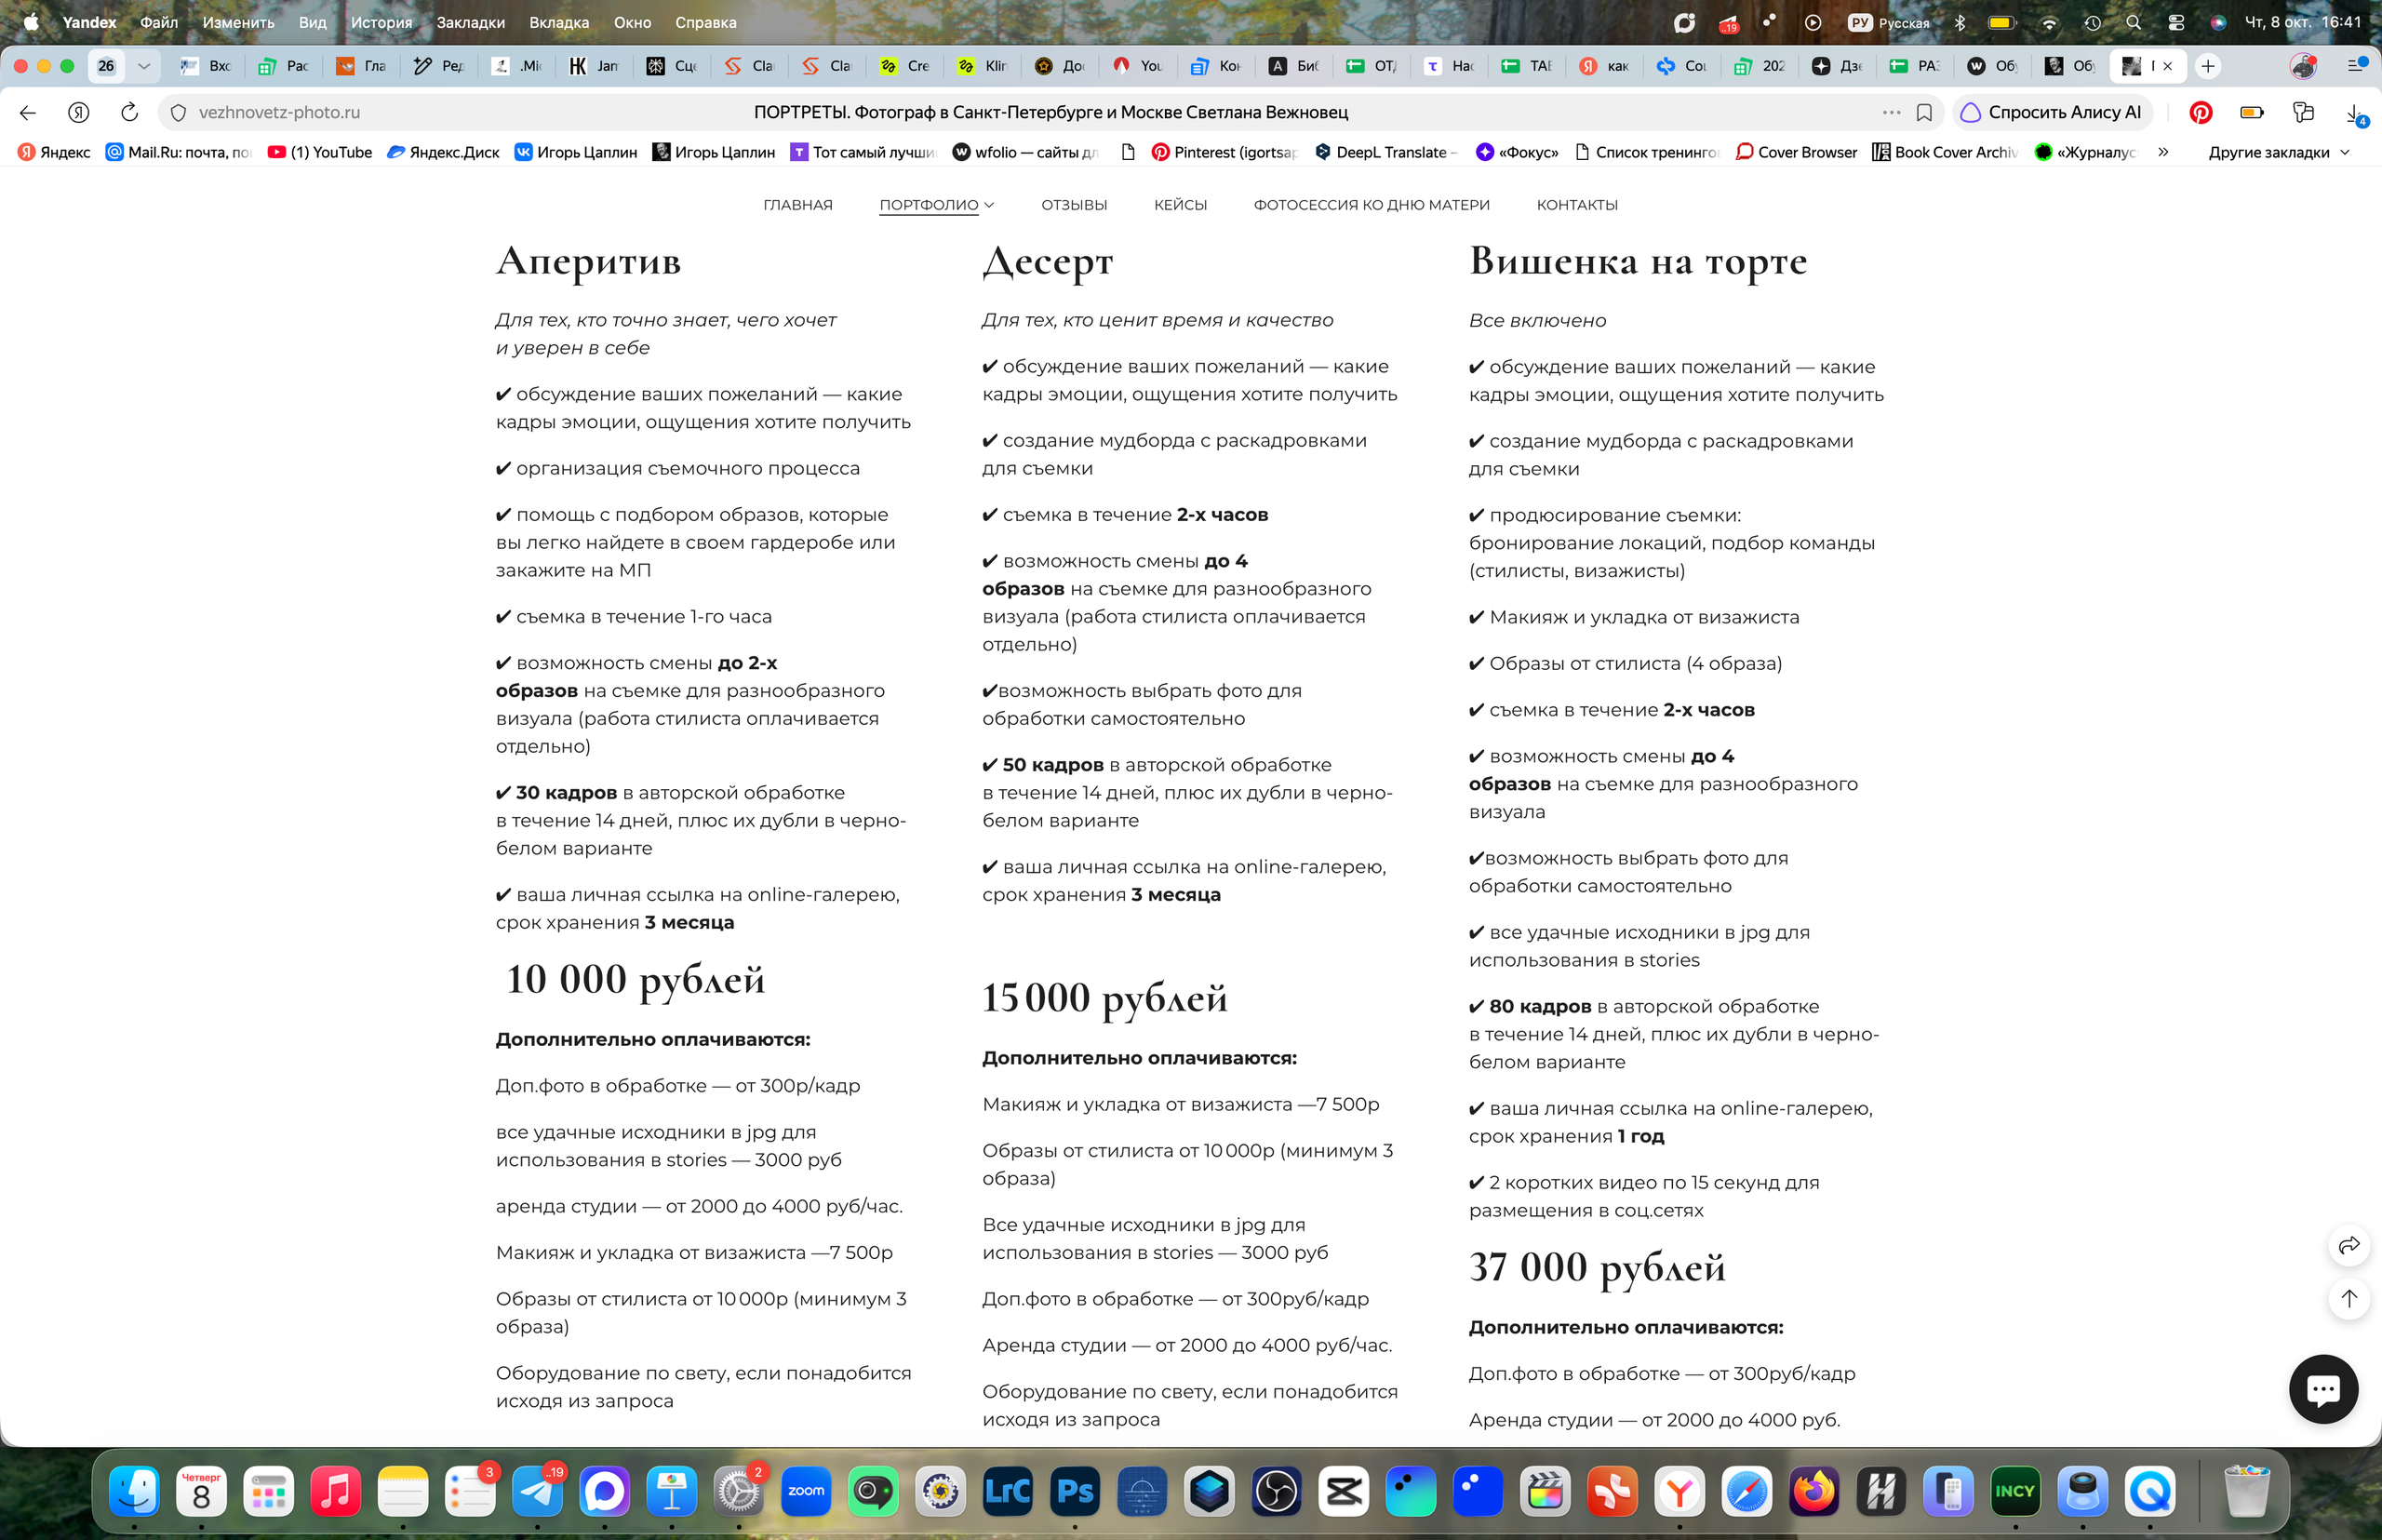Go back with the browser back arrow
This screenshot has width=2382, height=1540.
(x=28, y=112)
